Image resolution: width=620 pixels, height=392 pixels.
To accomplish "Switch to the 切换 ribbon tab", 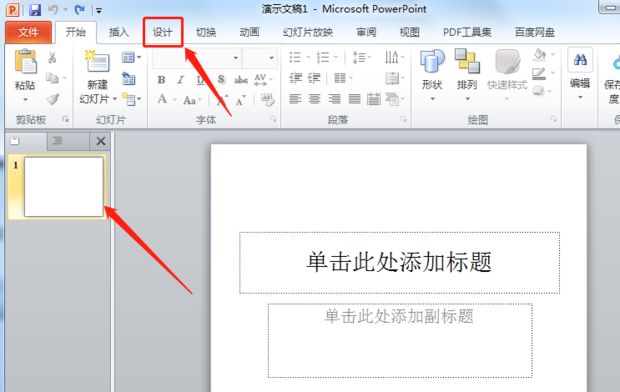I will (x=206, y=32).
